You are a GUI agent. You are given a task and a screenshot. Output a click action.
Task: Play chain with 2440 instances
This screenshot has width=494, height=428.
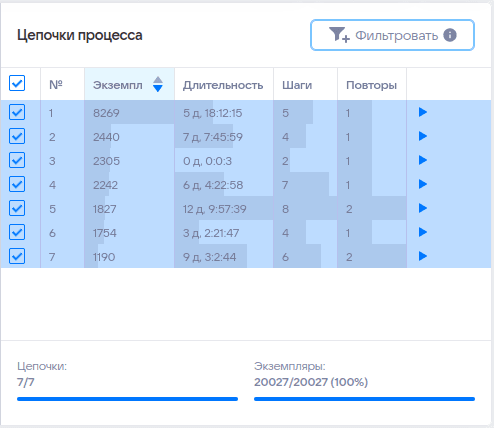click(x=423, y=136)
